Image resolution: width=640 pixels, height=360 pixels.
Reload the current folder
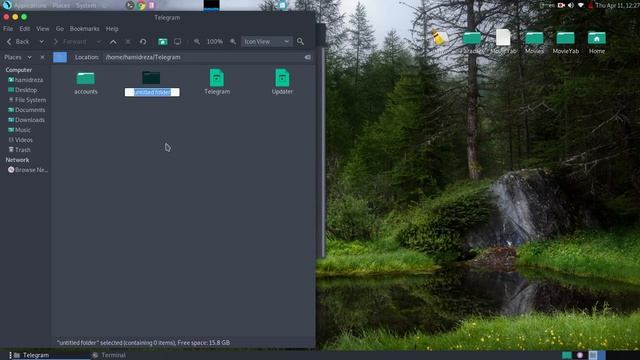(x=143, y=42)
